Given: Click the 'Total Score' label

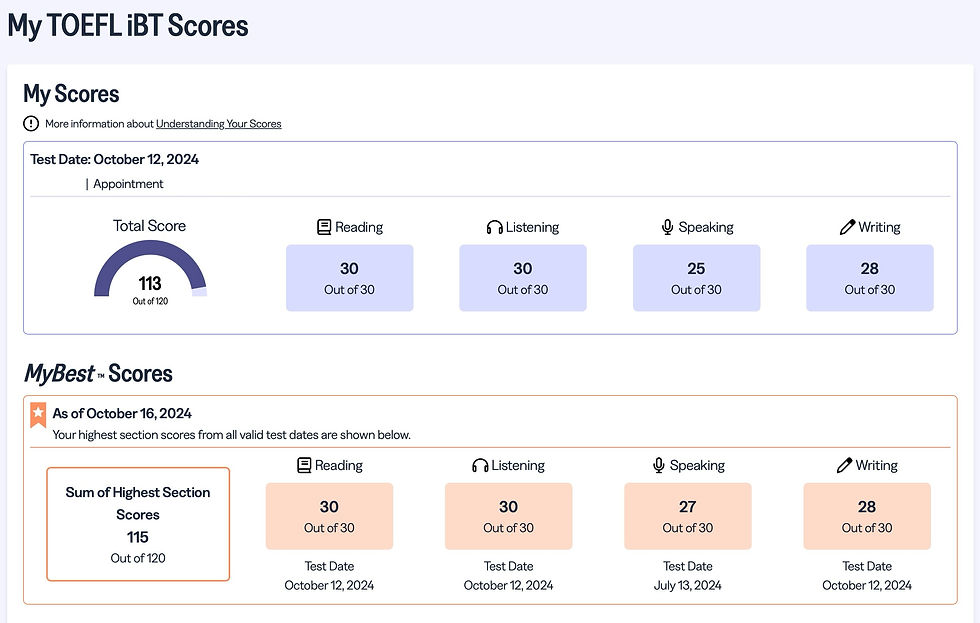Looking at the screenshot, I should (149, 226).
